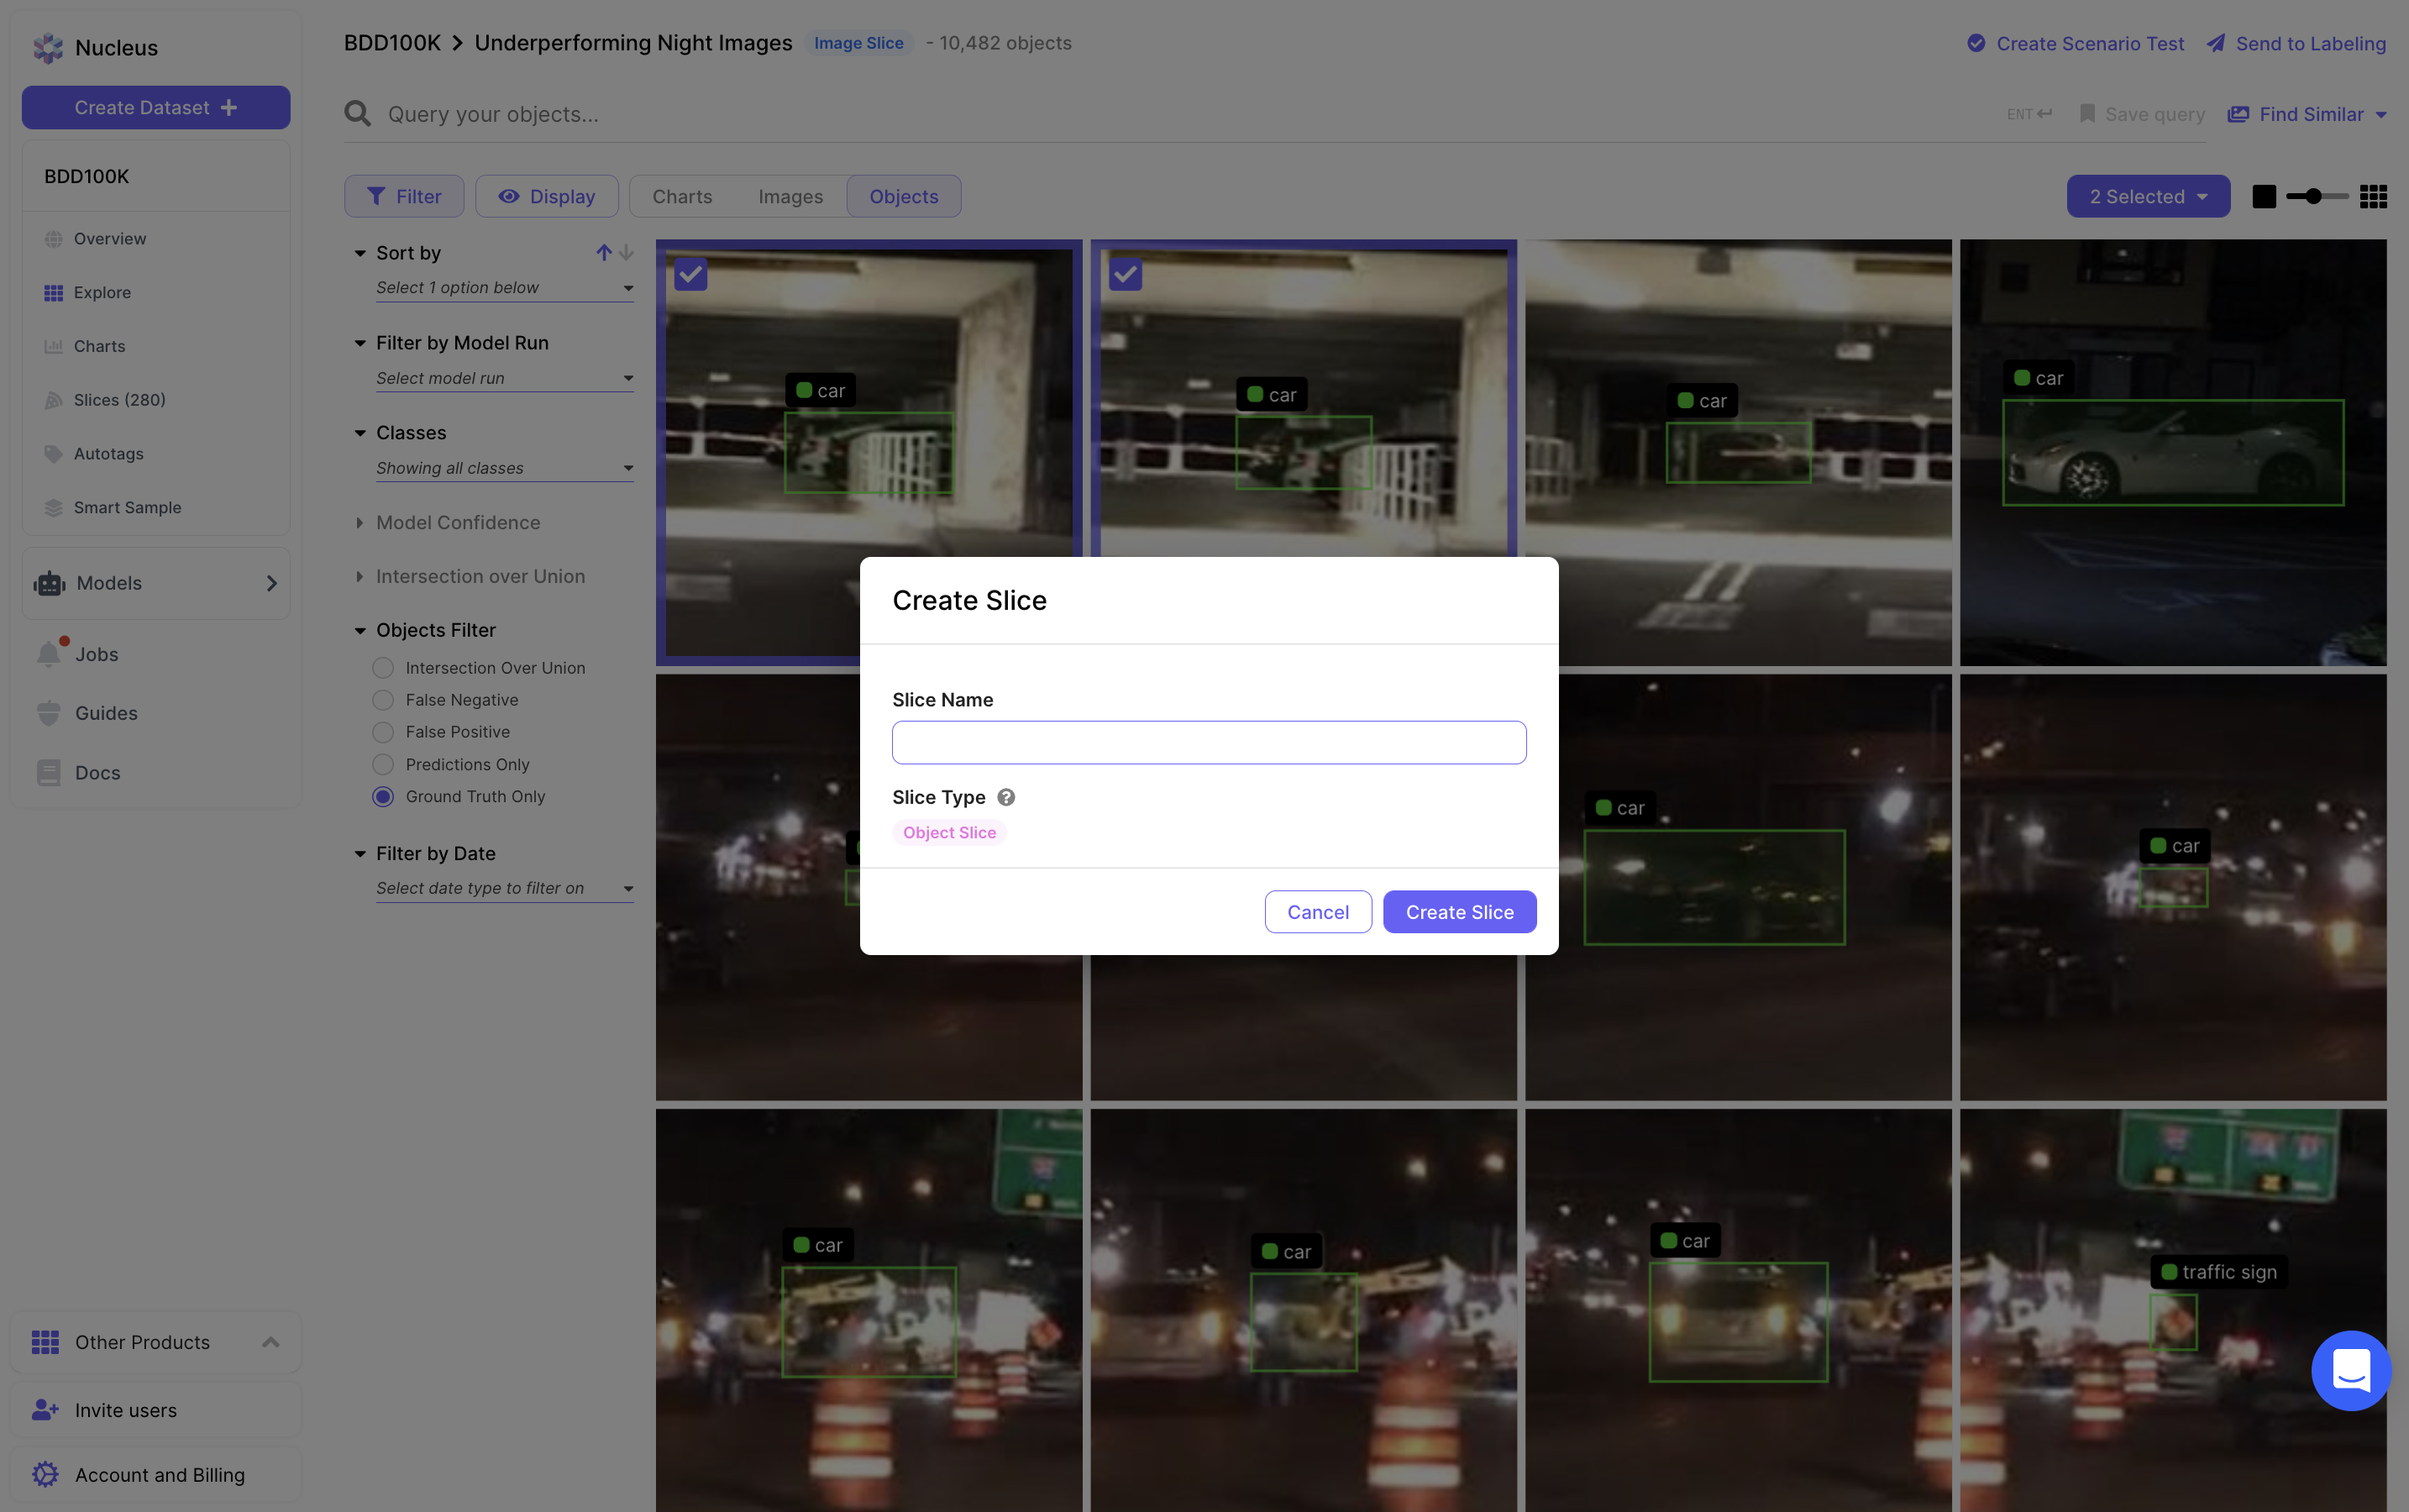
Task: Open Slices (280) in sidebar
Action: click(x=119, y=400)
